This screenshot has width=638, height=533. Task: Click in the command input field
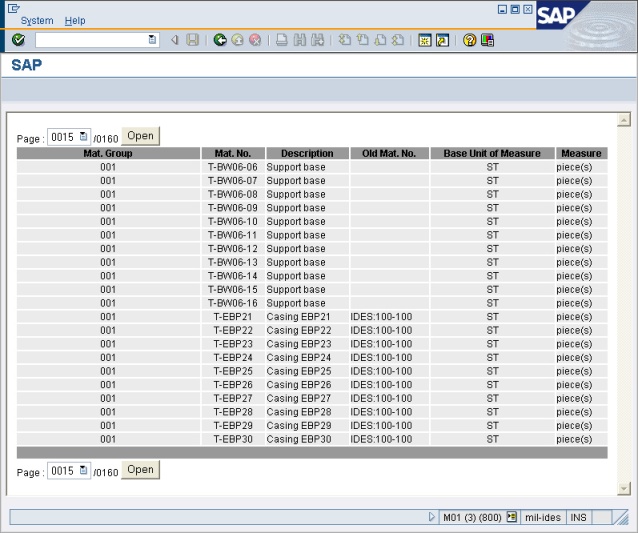pos(90,40)
